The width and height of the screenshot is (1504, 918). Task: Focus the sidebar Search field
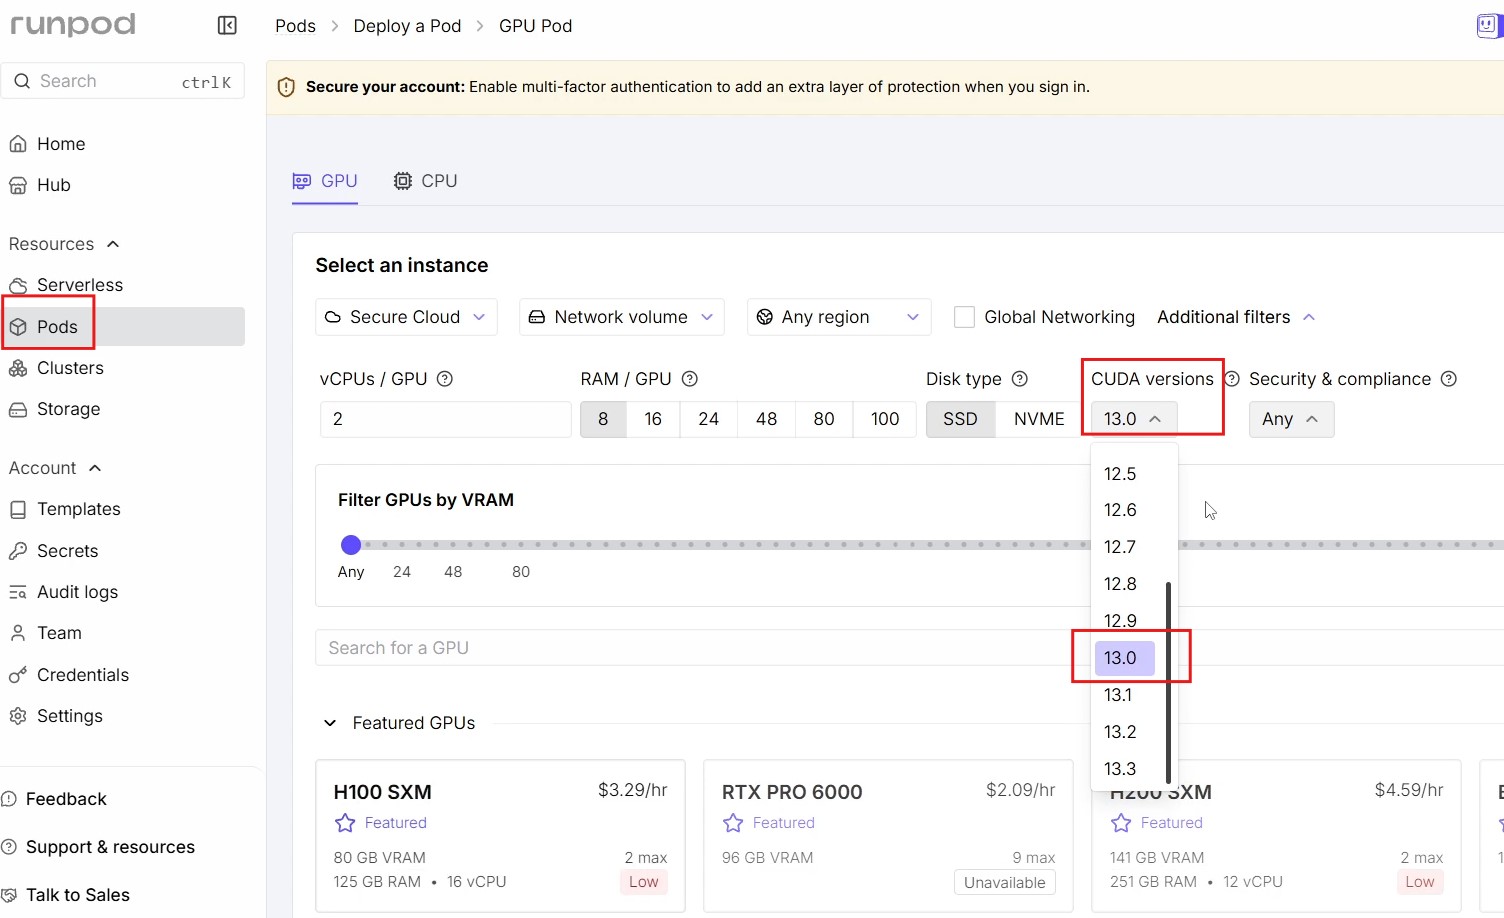123,81
